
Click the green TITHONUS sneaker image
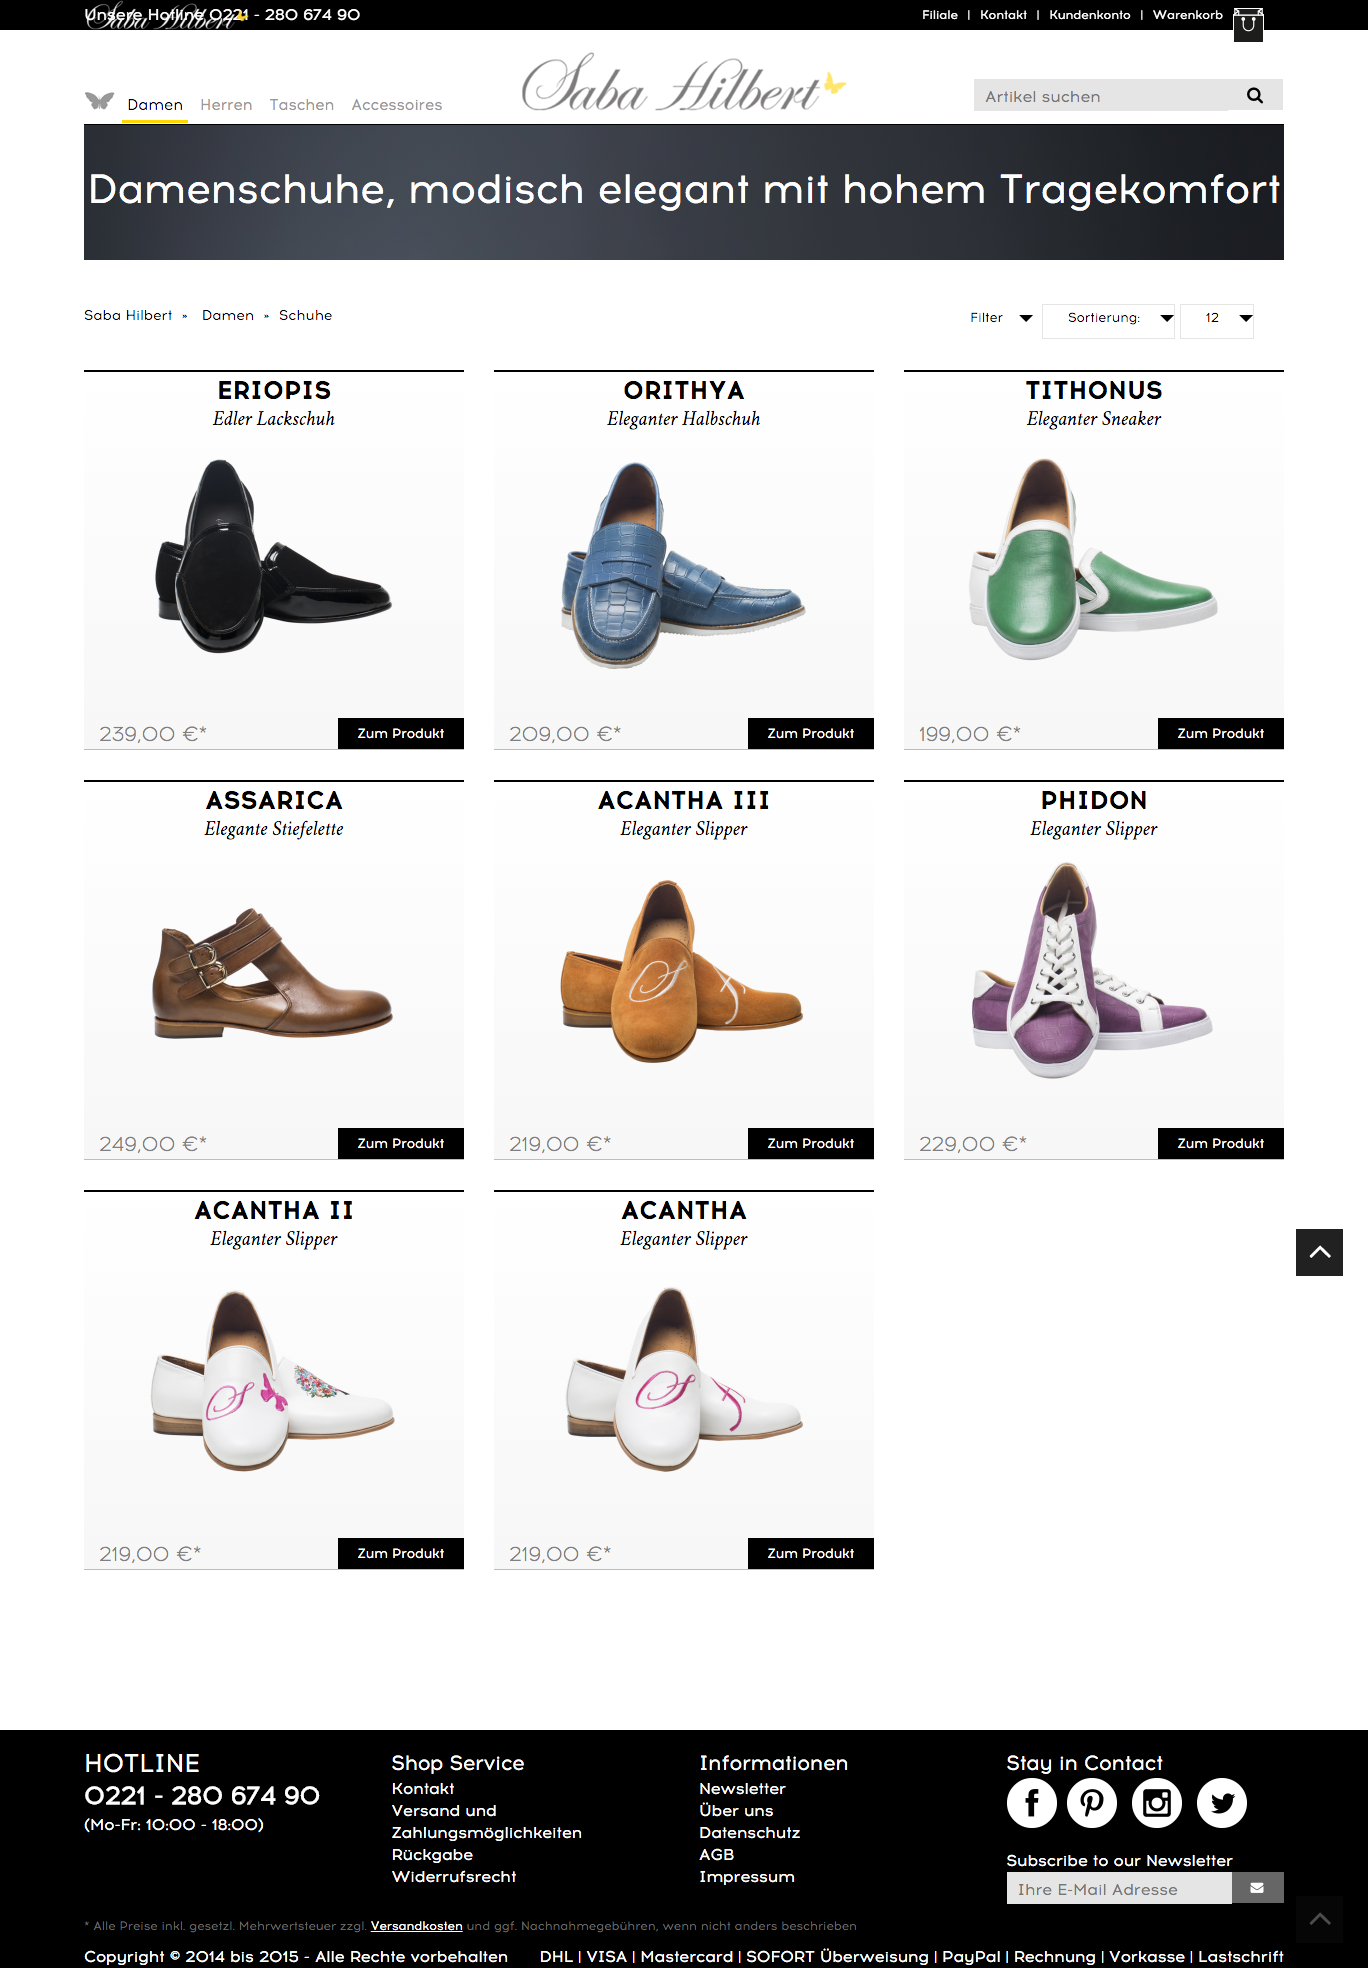[1094, 560]
